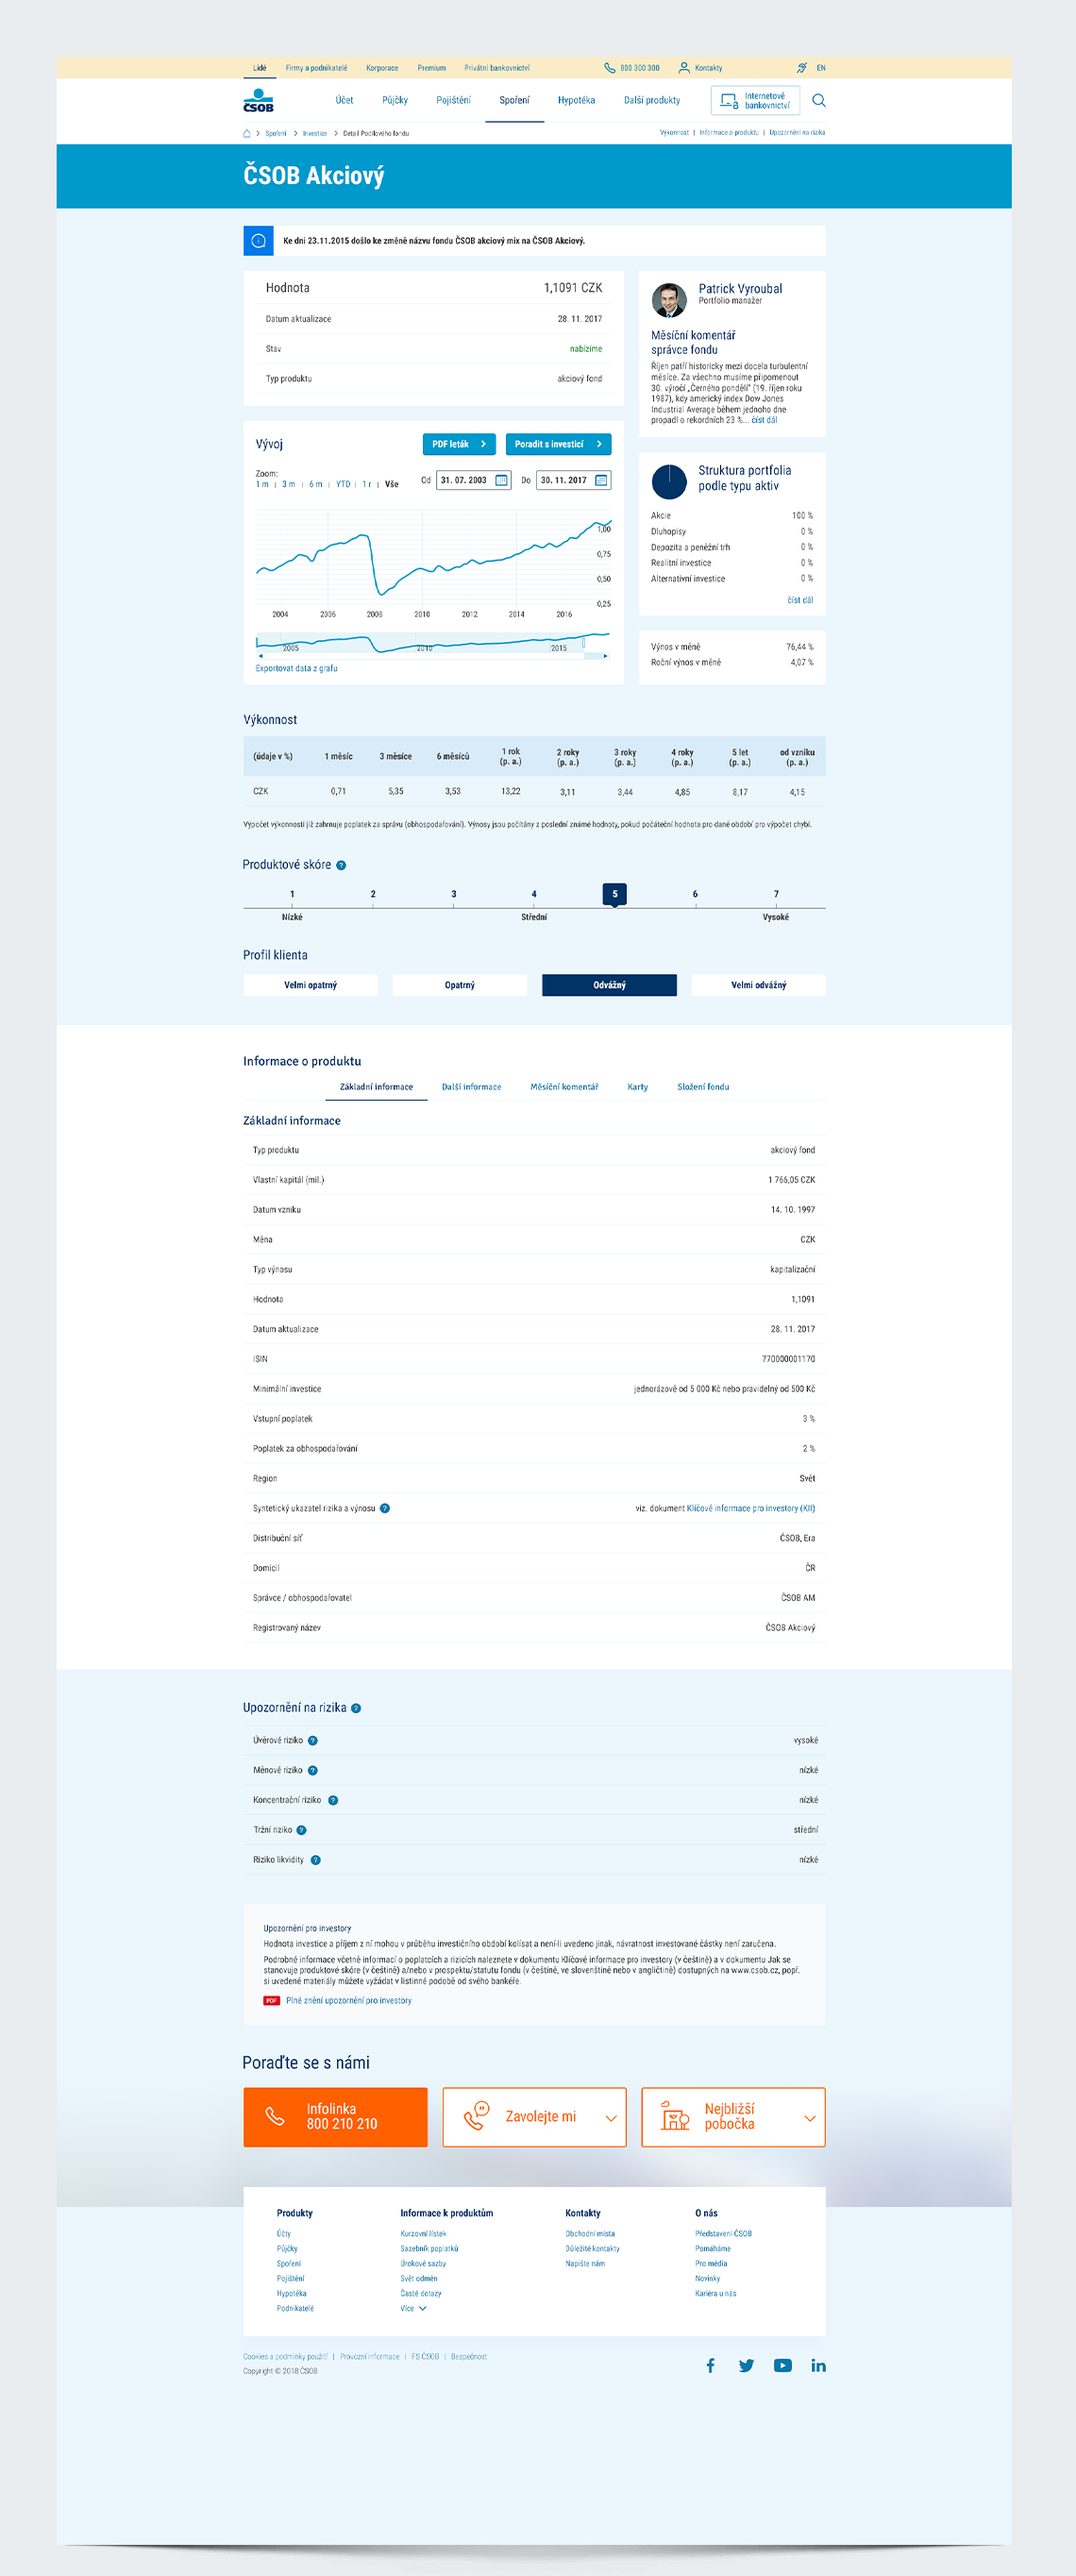Select the 3m chart zoom
1076x2576 pixels.
288,484
